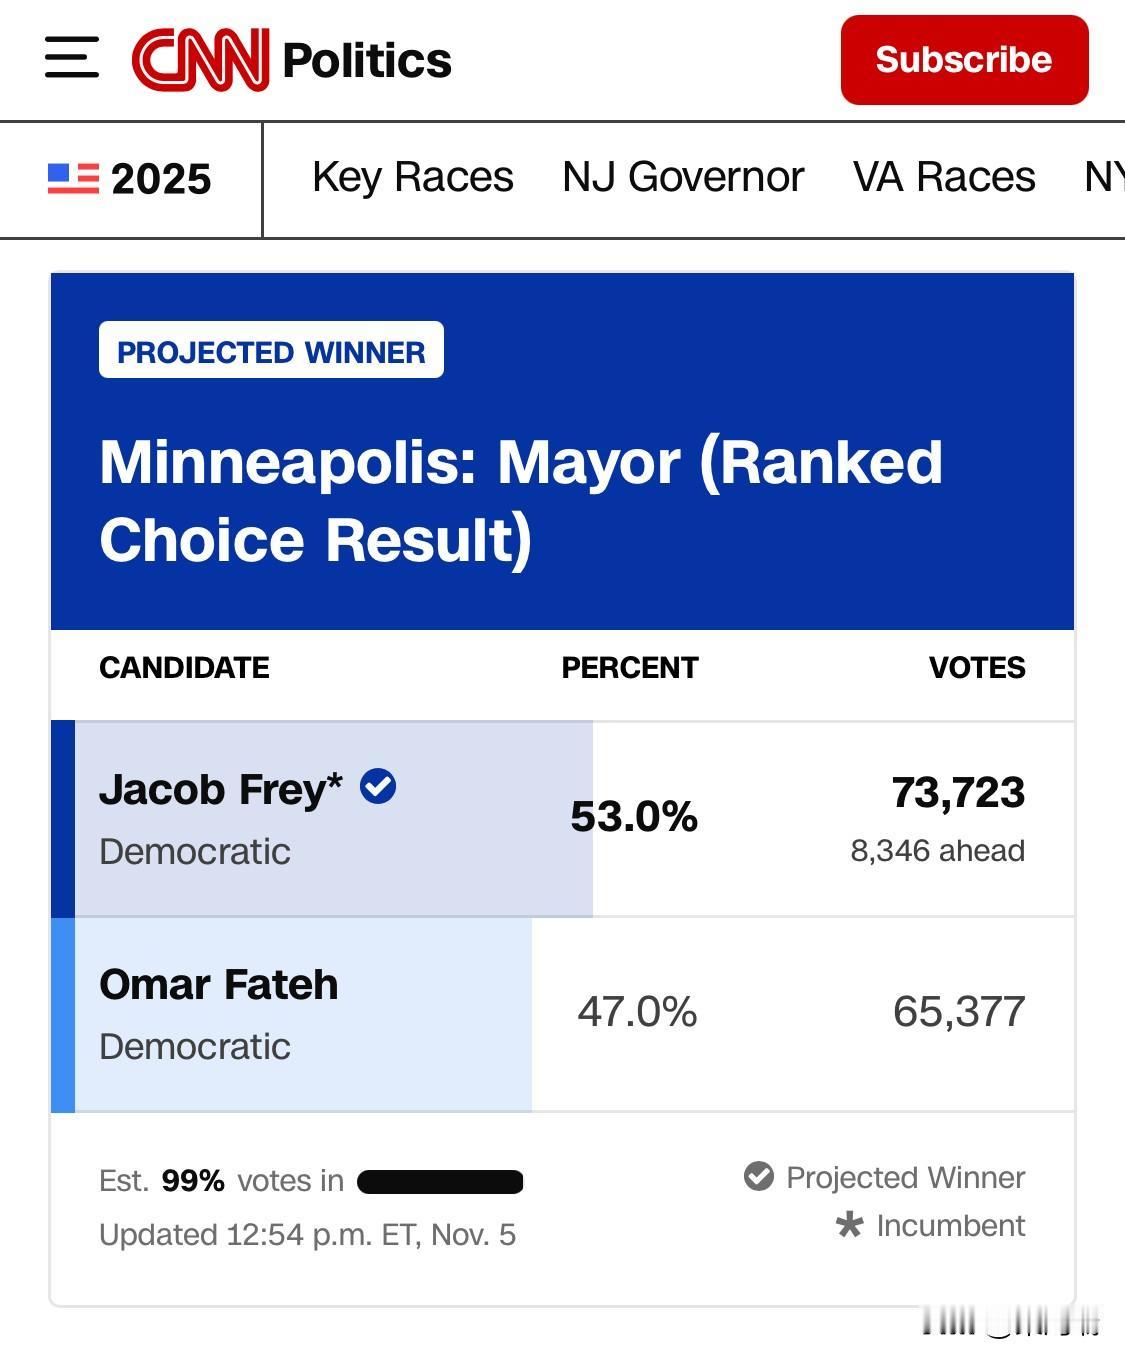The image size is (1125, 1362).
Task: Go to the VA Races tab
Action: (x=943, y=178)
